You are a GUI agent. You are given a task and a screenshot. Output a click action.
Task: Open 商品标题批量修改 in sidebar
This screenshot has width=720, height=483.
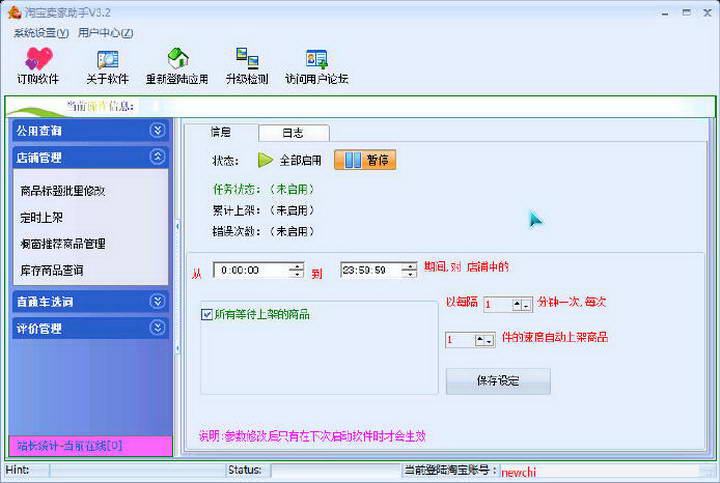coord(62,190)
